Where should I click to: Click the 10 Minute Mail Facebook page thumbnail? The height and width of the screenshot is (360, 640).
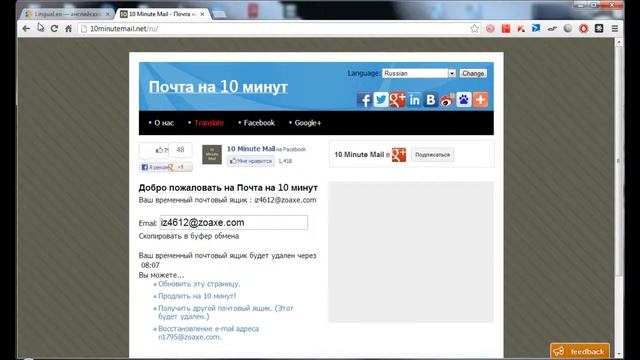pos(212,155)
